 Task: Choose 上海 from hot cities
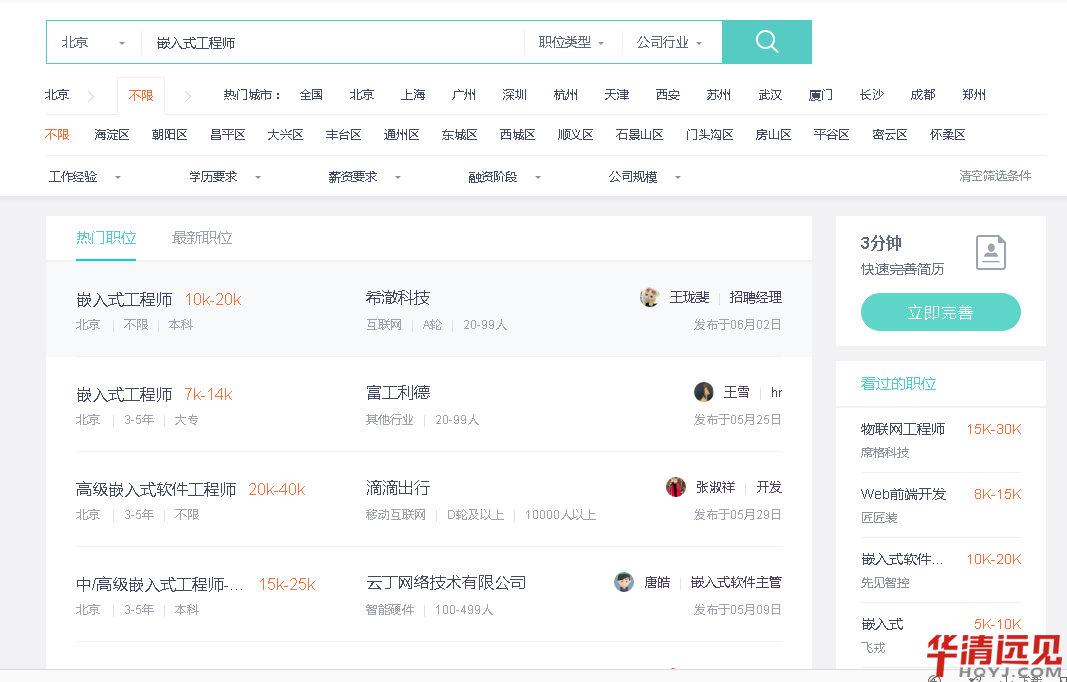[413, 95]
